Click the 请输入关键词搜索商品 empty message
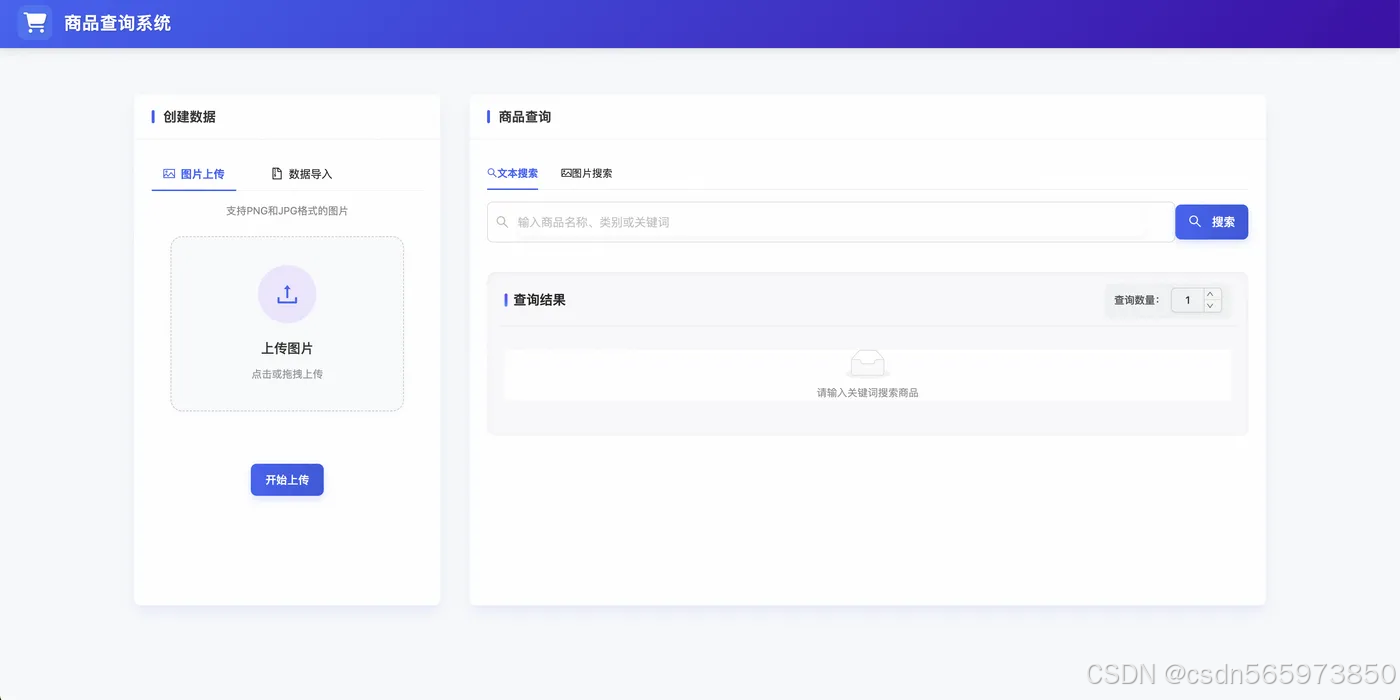This screenshot has height=700, width=1400. (x=868, y=393)
